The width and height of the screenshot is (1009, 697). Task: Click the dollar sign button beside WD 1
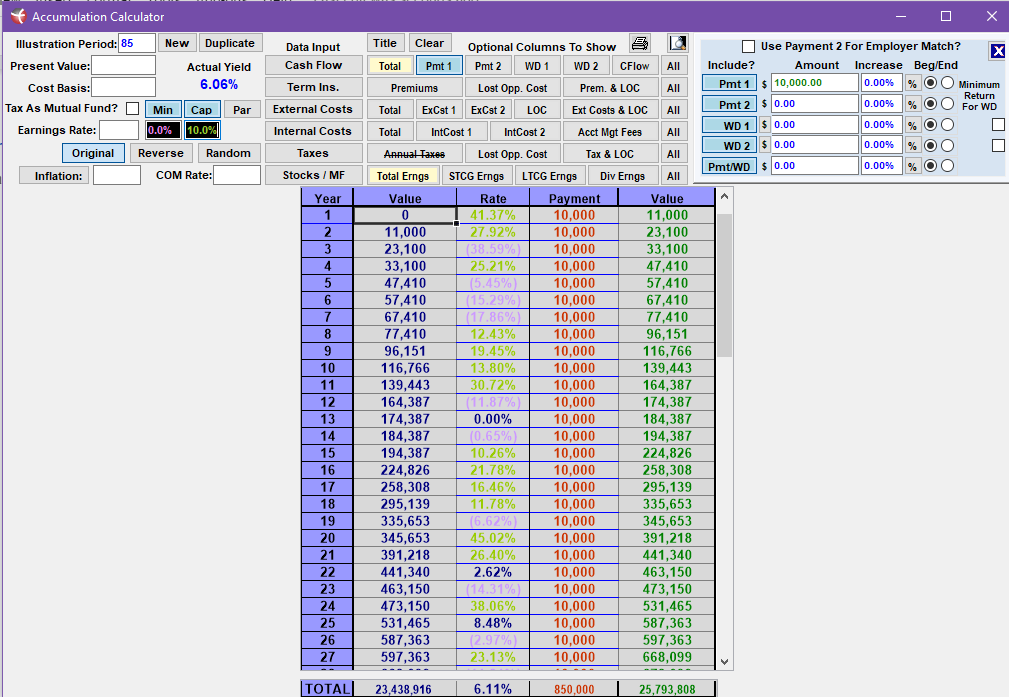765,125
